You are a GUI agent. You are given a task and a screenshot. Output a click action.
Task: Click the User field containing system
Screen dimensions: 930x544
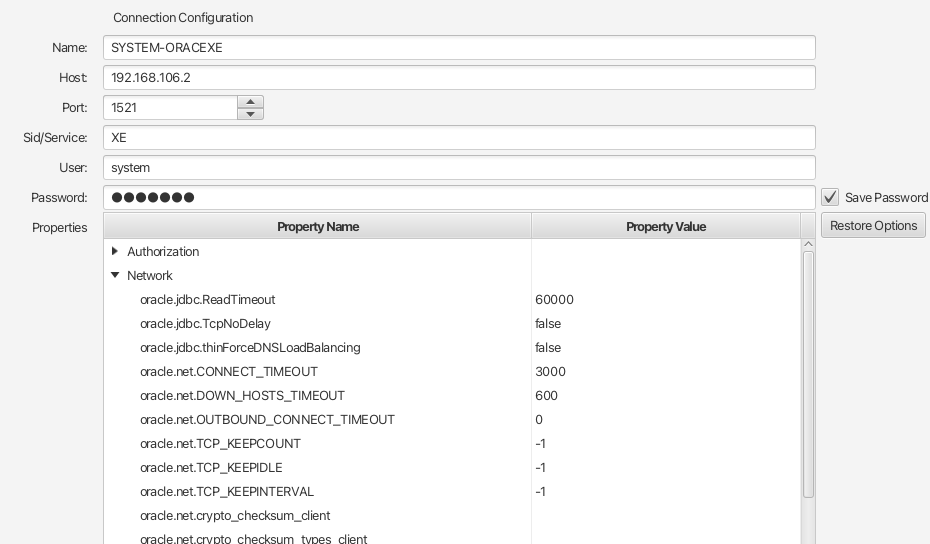(459, 167)
